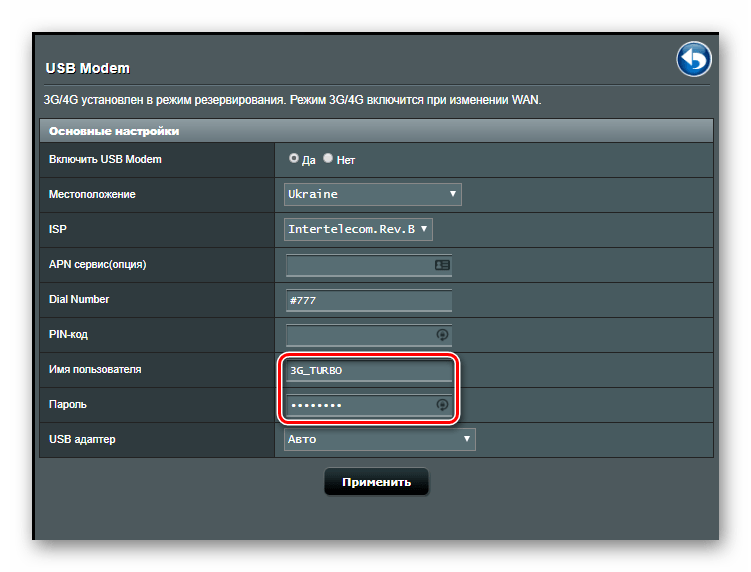Screen dimensions: 751x572
Task: Select Да for Включить USB Modem
Action: pos(294,158)
